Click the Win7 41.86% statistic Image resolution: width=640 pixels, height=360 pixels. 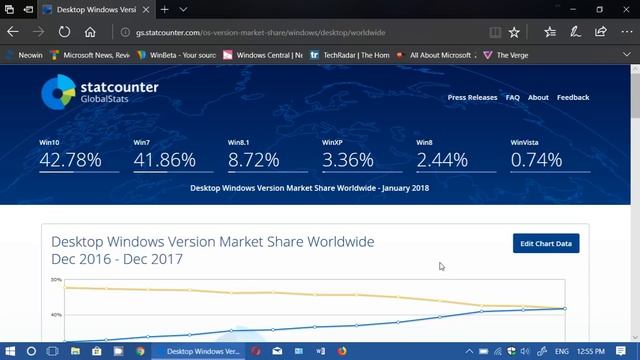(173, 155)
